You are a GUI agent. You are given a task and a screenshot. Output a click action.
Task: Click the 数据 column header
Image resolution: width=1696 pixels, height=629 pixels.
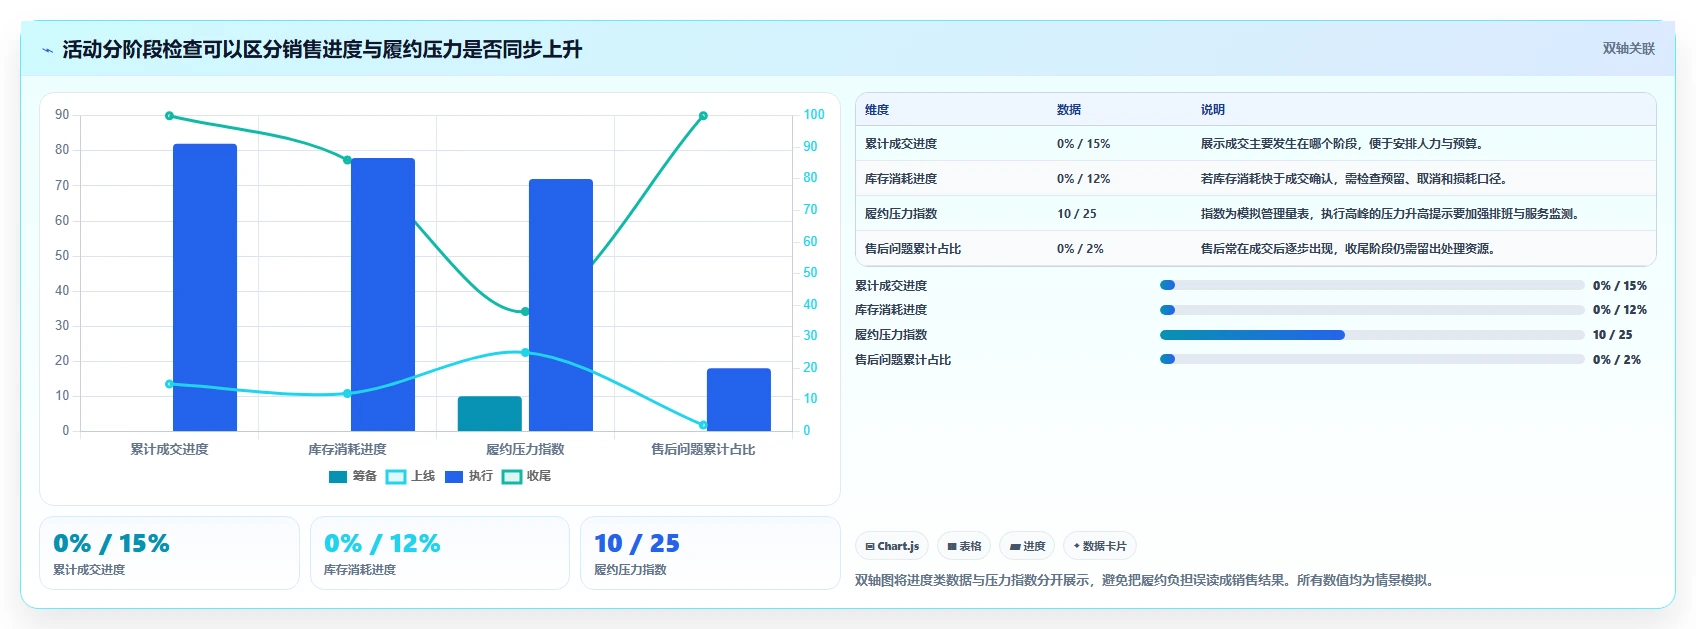click(1069, 110)
